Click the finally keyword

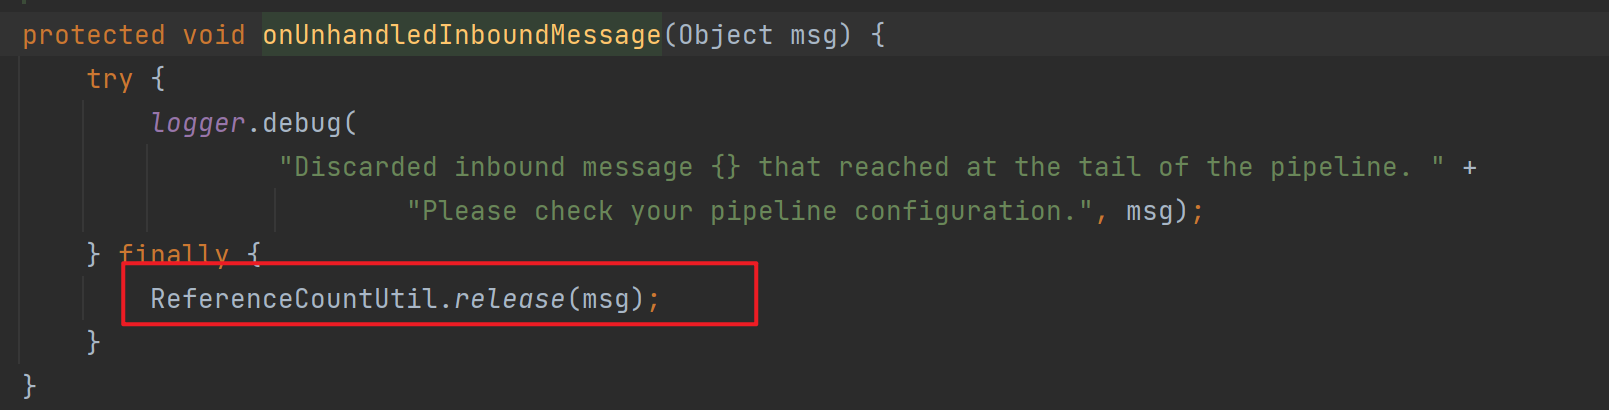(173, 254)
